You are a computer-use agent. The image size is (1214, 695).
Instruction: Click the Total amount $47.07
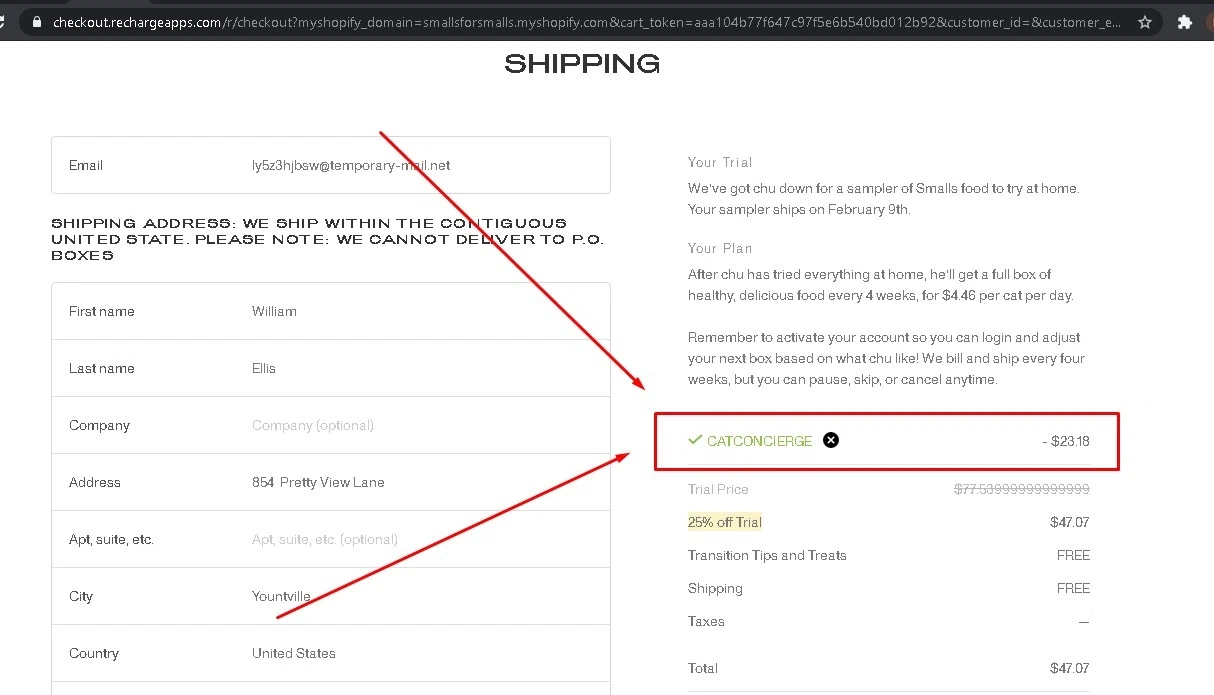click(1070, 668)
